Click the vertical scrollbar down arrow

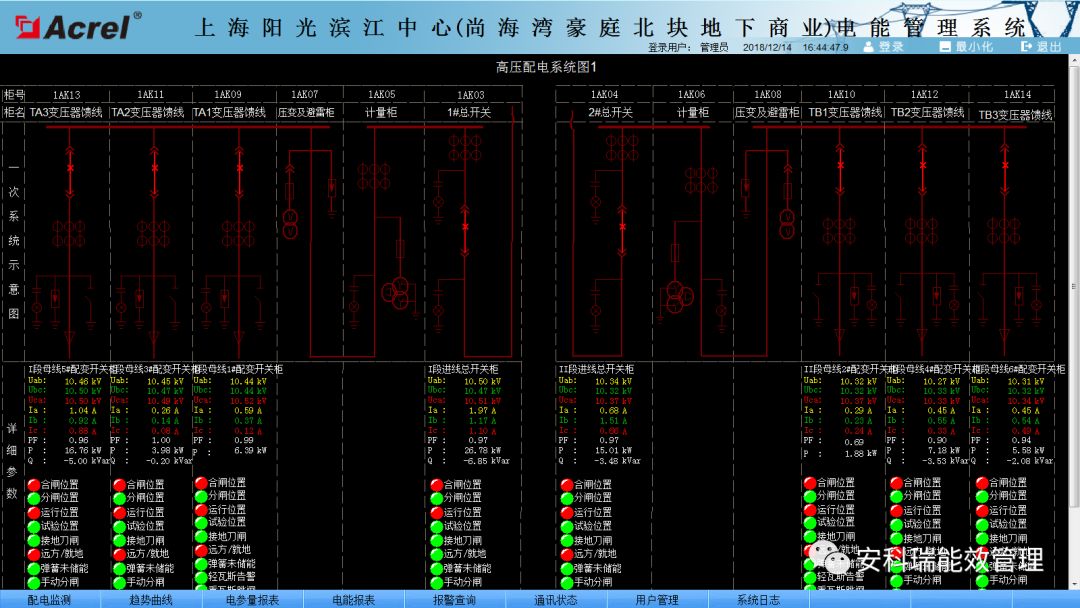coord(1074,584)
